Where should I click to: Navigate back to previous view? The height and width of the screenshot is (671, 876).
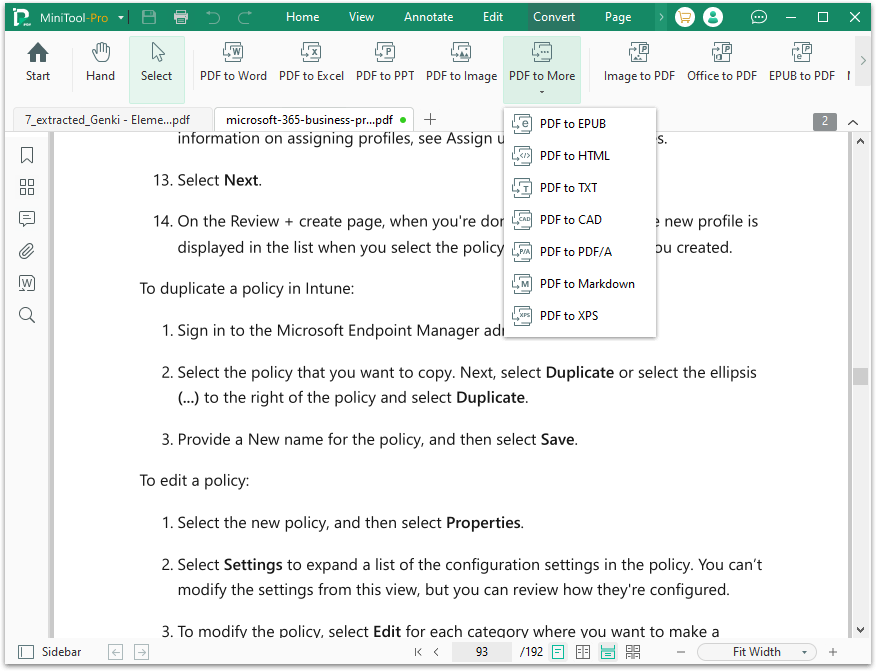click(x=116, y=652)
